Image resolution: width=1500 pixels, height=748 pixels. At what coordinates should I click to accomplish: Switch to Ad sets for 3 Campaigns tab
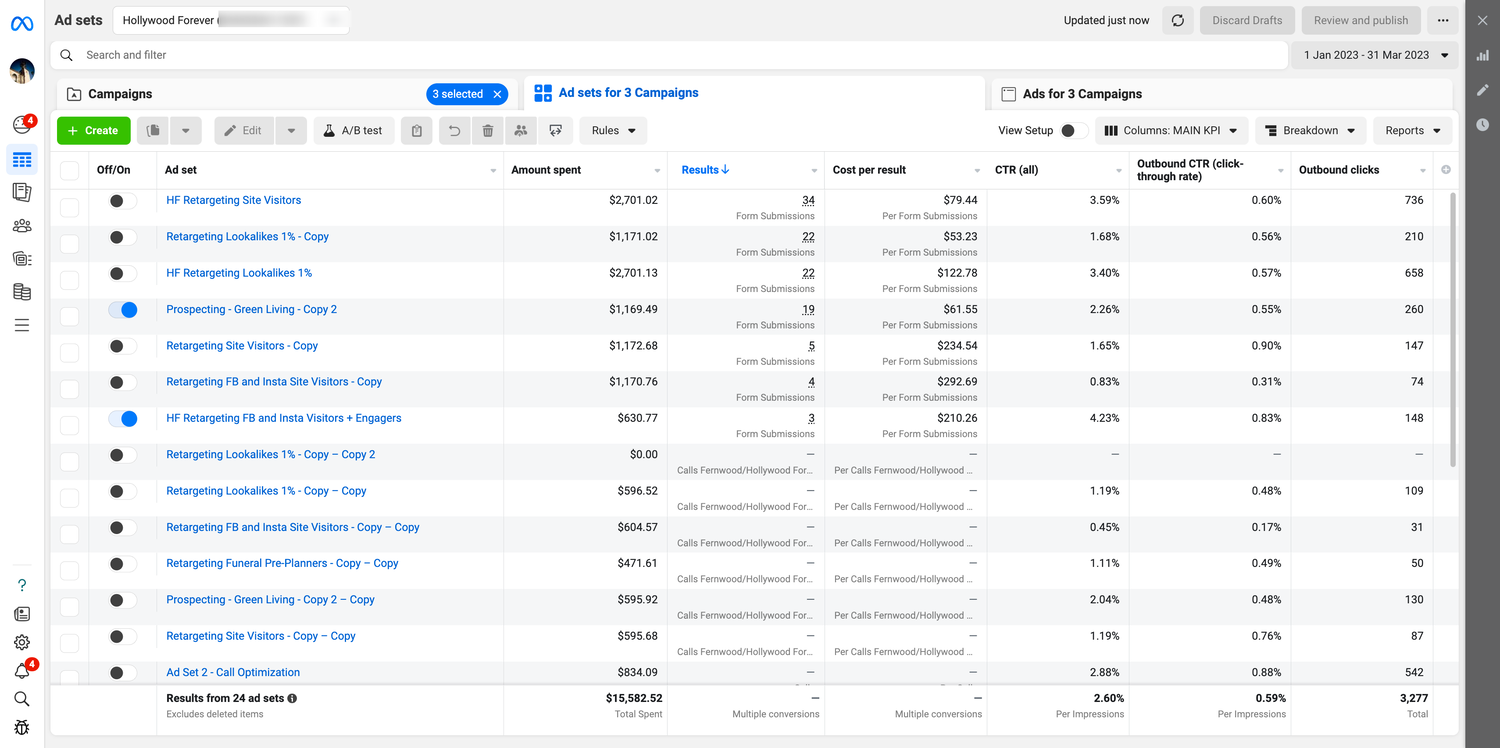coord(754,93)
